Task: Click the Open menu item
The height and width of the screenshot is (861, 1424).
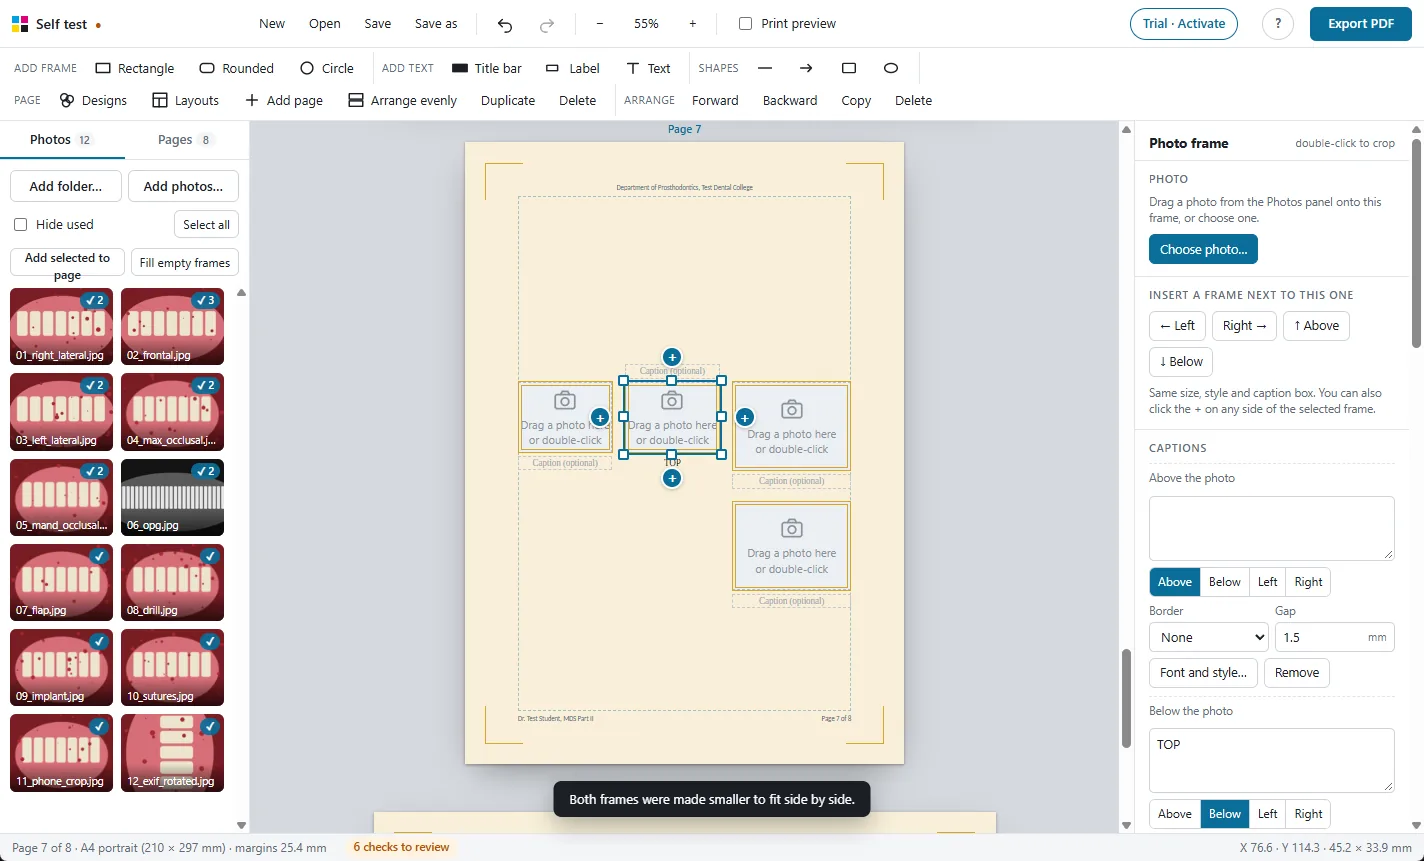Action: tap(325, 23)
